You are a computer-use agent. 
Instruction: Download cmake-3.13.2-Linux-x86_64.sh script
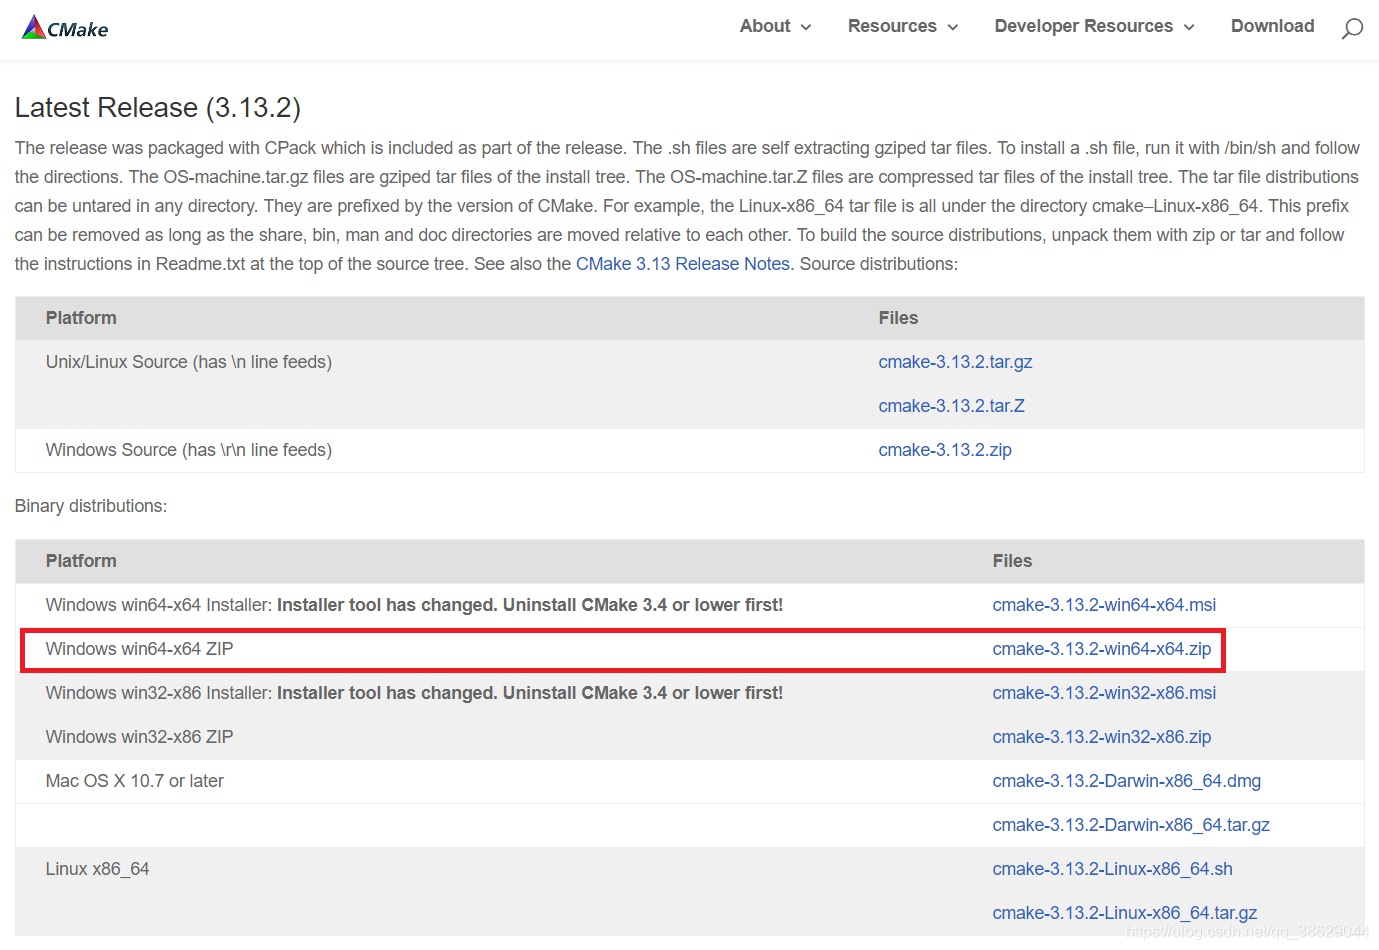click(1112, 869)
